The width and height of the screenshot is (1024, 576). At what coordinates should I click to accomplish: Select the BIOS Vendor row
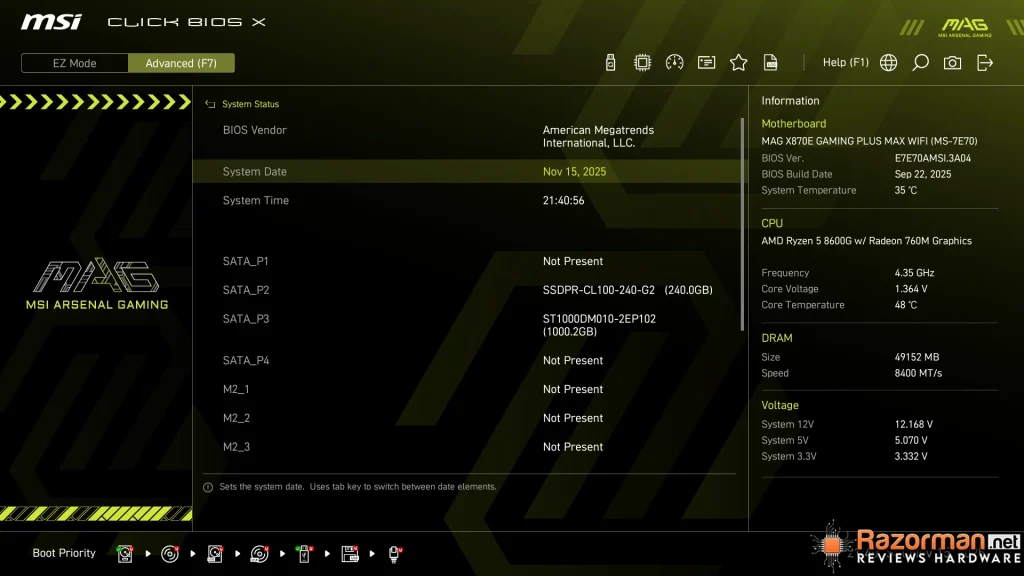pos(467,136)
